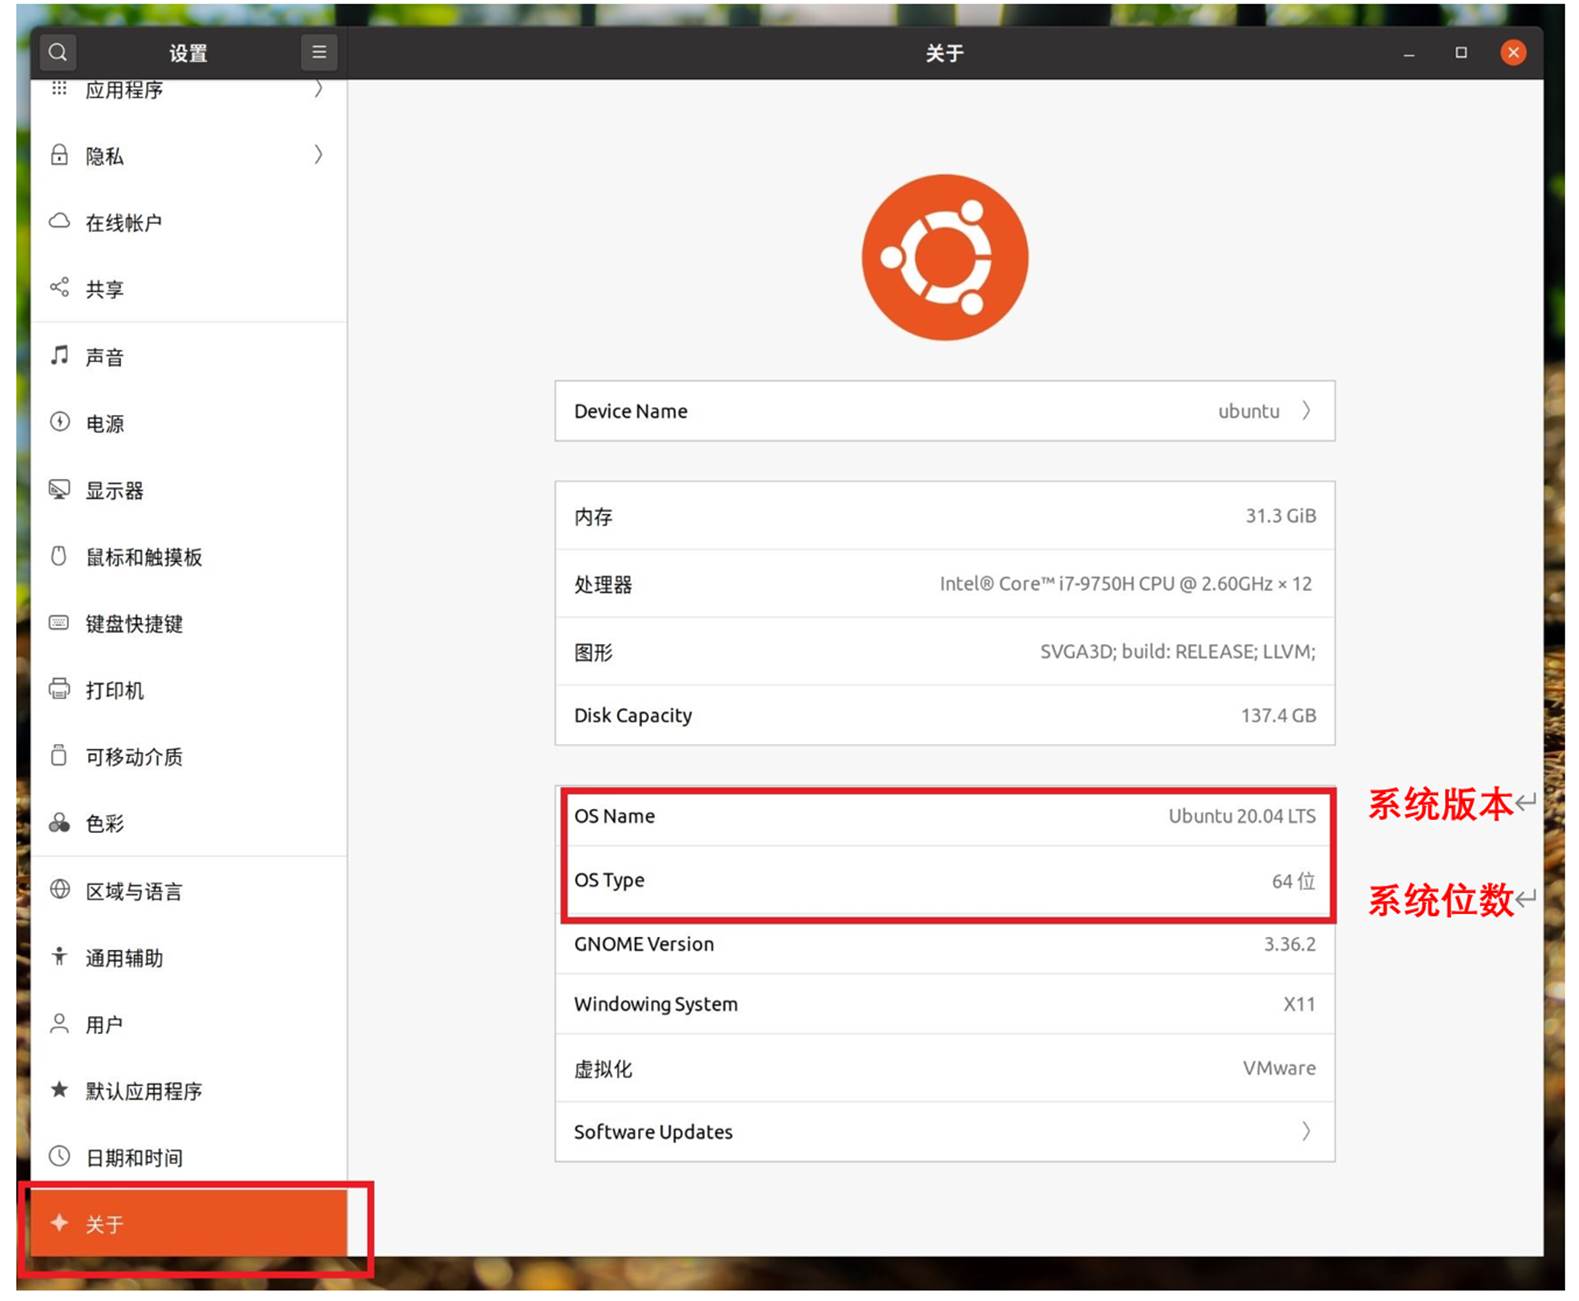1579x1301 pixels.
Task: Click the 图形 value SVGA3D text
Action: (1178, 652)
